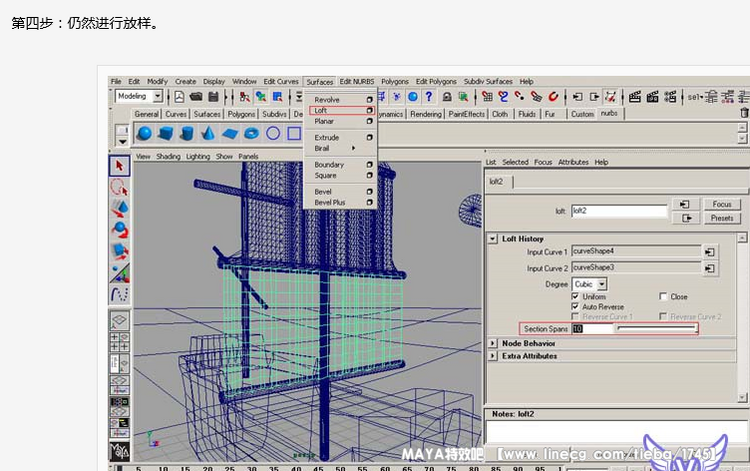Switch to the Polygons shelf tab
Screen dimensions: 750x471
pos(242,115)
